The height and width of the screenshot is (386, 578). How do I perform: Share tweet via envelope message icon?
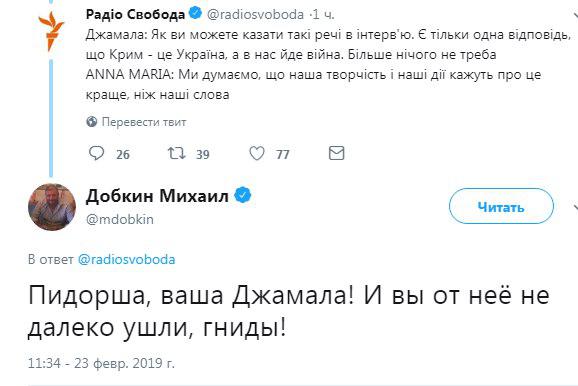pyautogui.click(x=336, y=153)
